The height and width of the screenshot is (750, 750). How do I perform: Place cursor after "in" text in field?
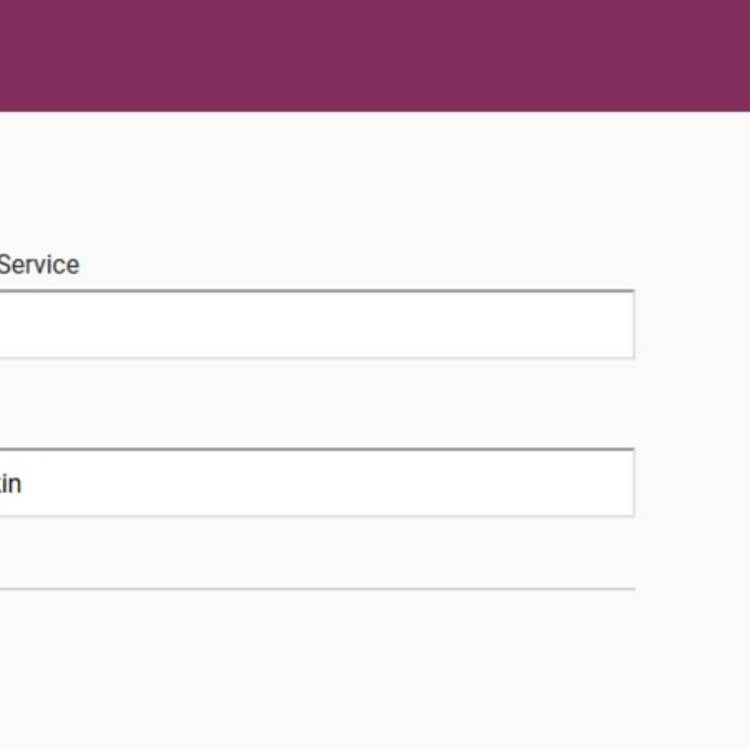tap(22, 484)
